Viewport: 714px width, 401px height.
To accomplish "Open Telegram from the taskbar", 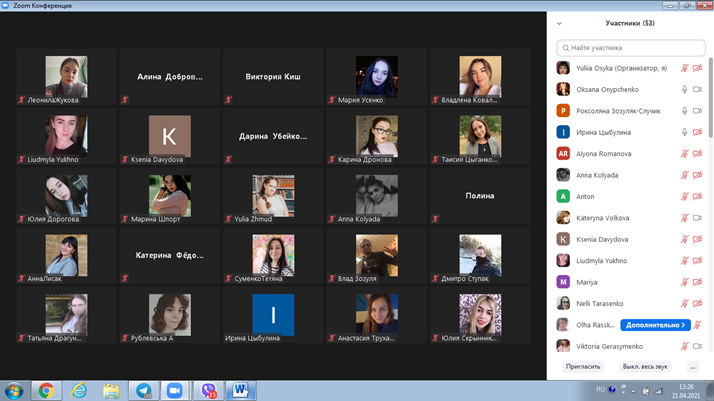I will 143,390.
